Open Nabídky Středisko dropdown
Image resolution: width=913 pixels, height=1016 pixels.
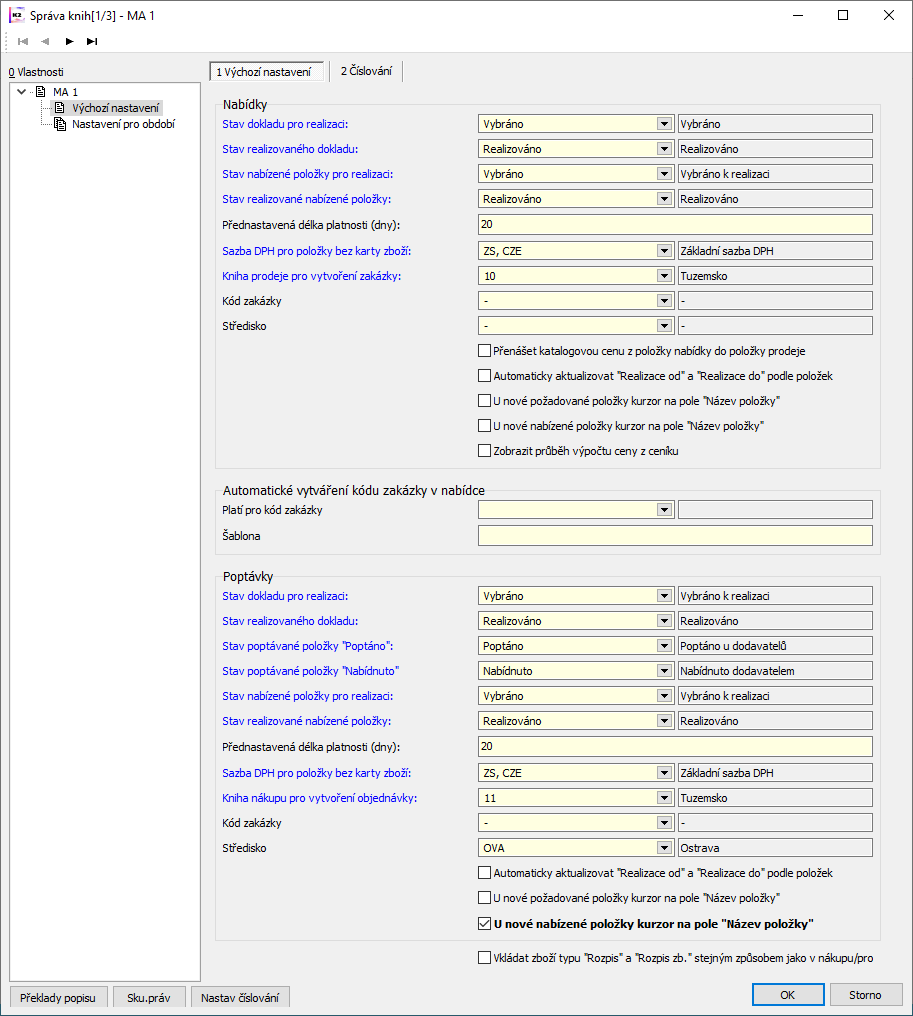pos(664,326)
